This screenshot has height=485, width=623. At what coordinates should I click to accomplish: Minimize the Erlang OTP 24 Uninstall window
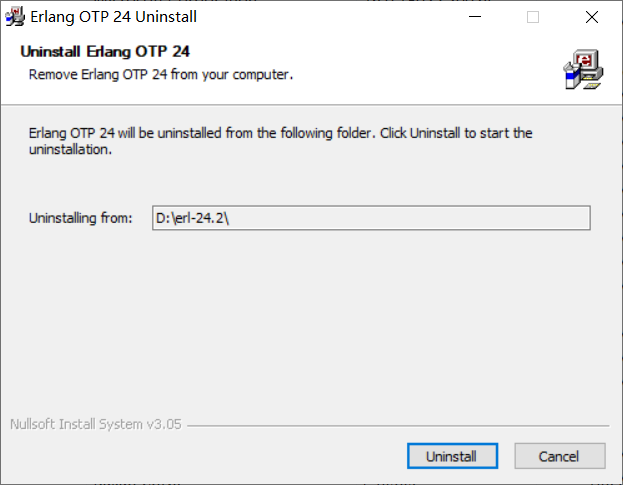(487, 17)
